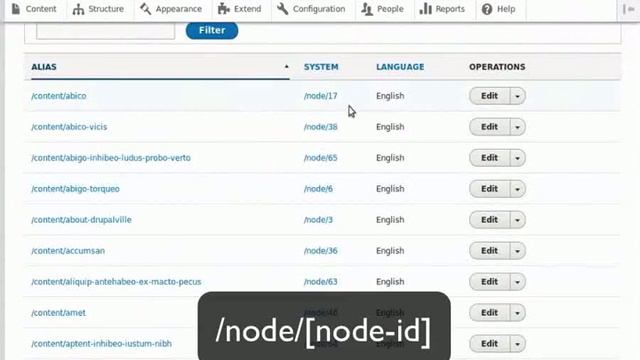Edit the aliquip-antehabeo-ex-macto-pecus alias

point(489,282)
